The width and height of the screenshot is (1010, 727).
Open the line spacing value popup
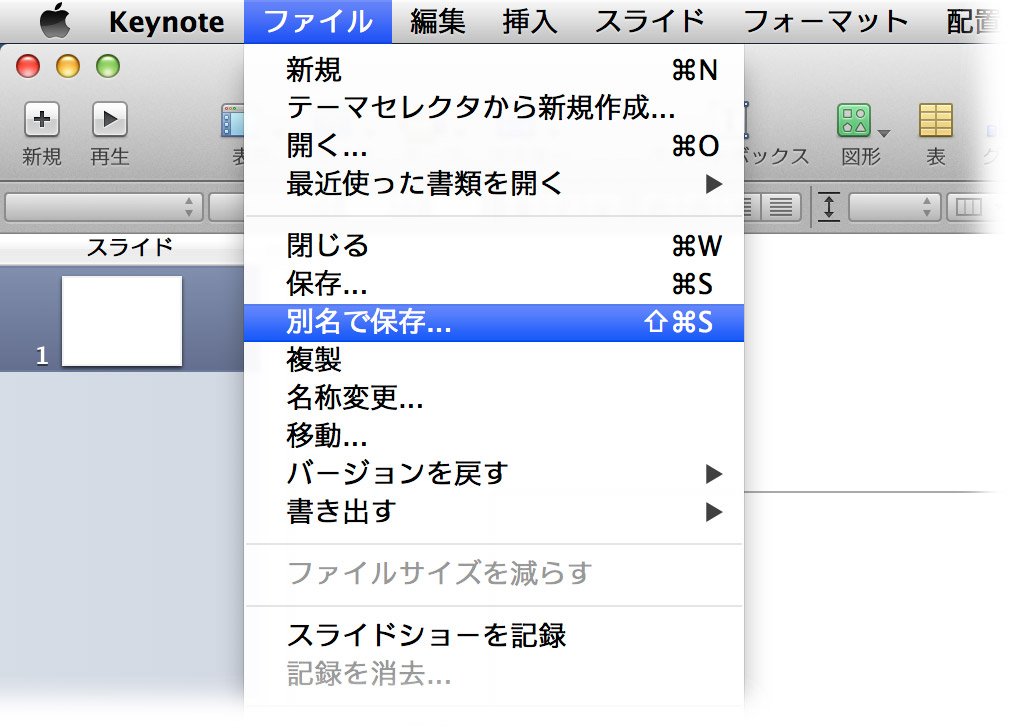pos(895,207)
